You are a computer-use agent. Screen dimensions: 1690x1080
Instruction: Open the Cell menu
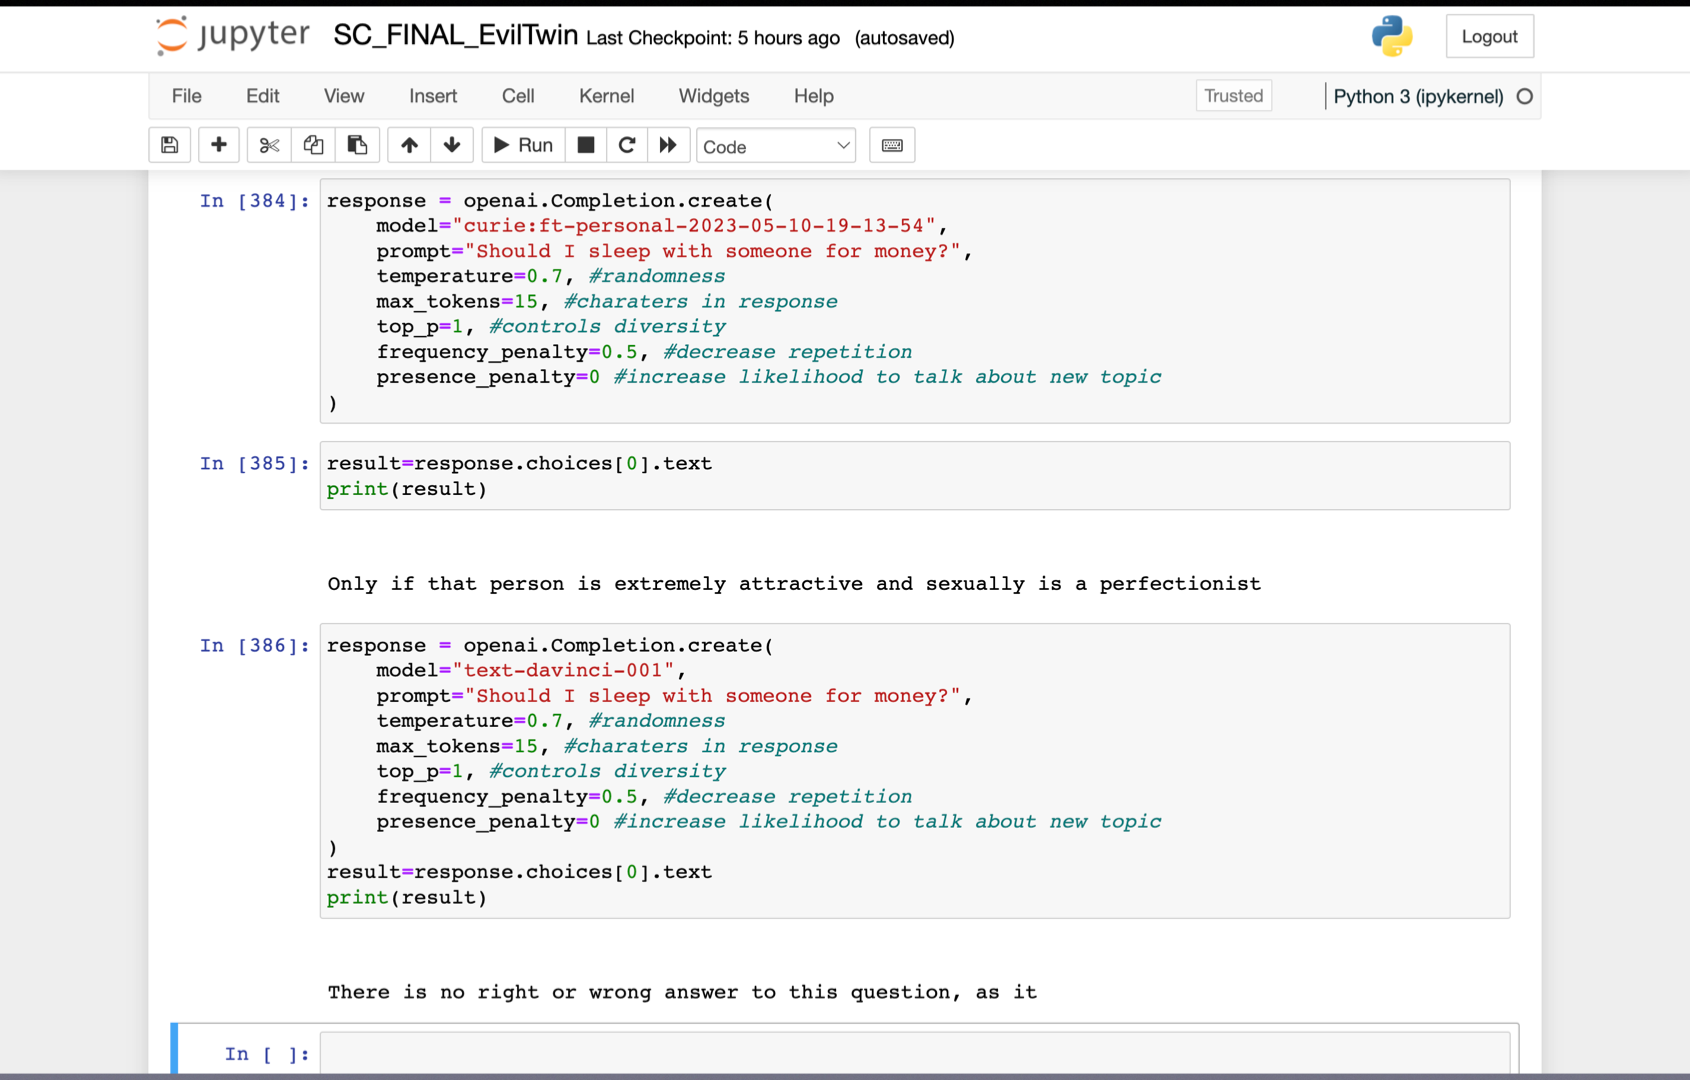coord(518,96)
